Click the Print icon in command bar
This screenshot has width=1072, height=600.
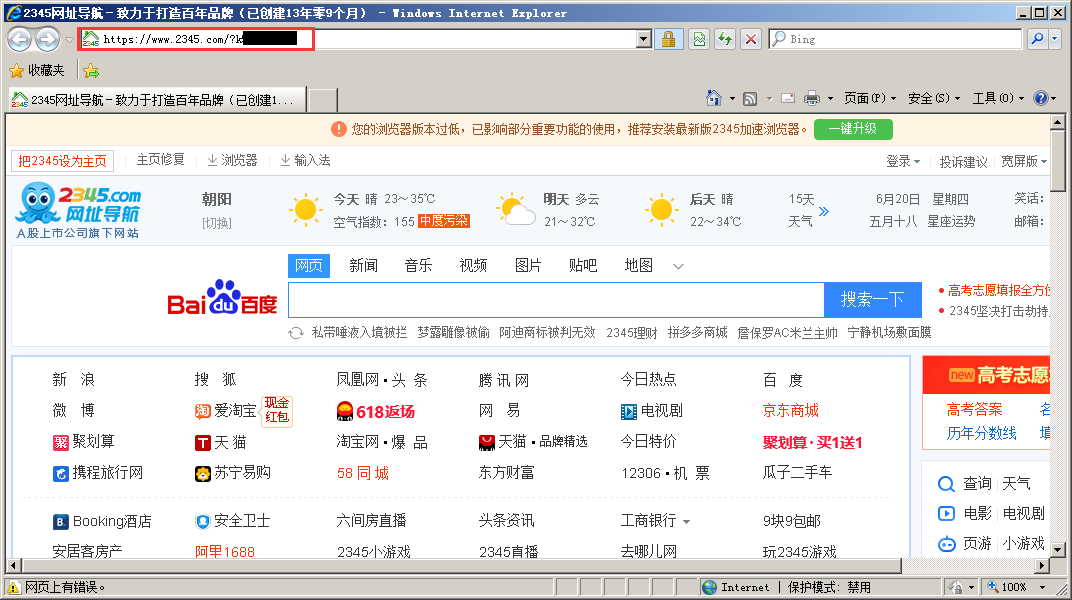click(812, 98)
